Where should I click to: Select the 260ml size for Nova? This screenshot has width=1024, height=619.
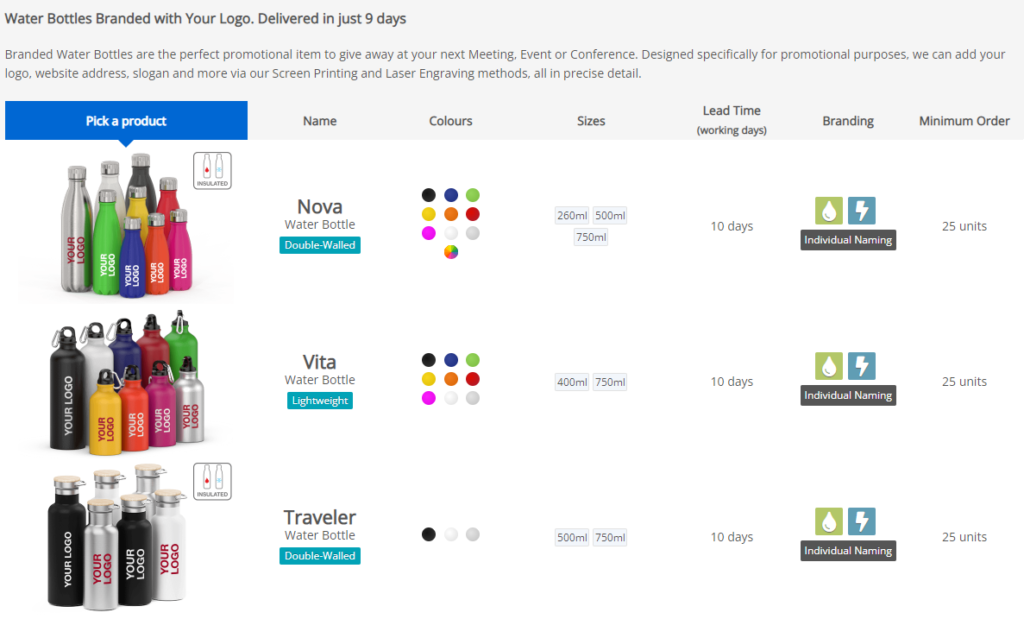tap(572, 215)
